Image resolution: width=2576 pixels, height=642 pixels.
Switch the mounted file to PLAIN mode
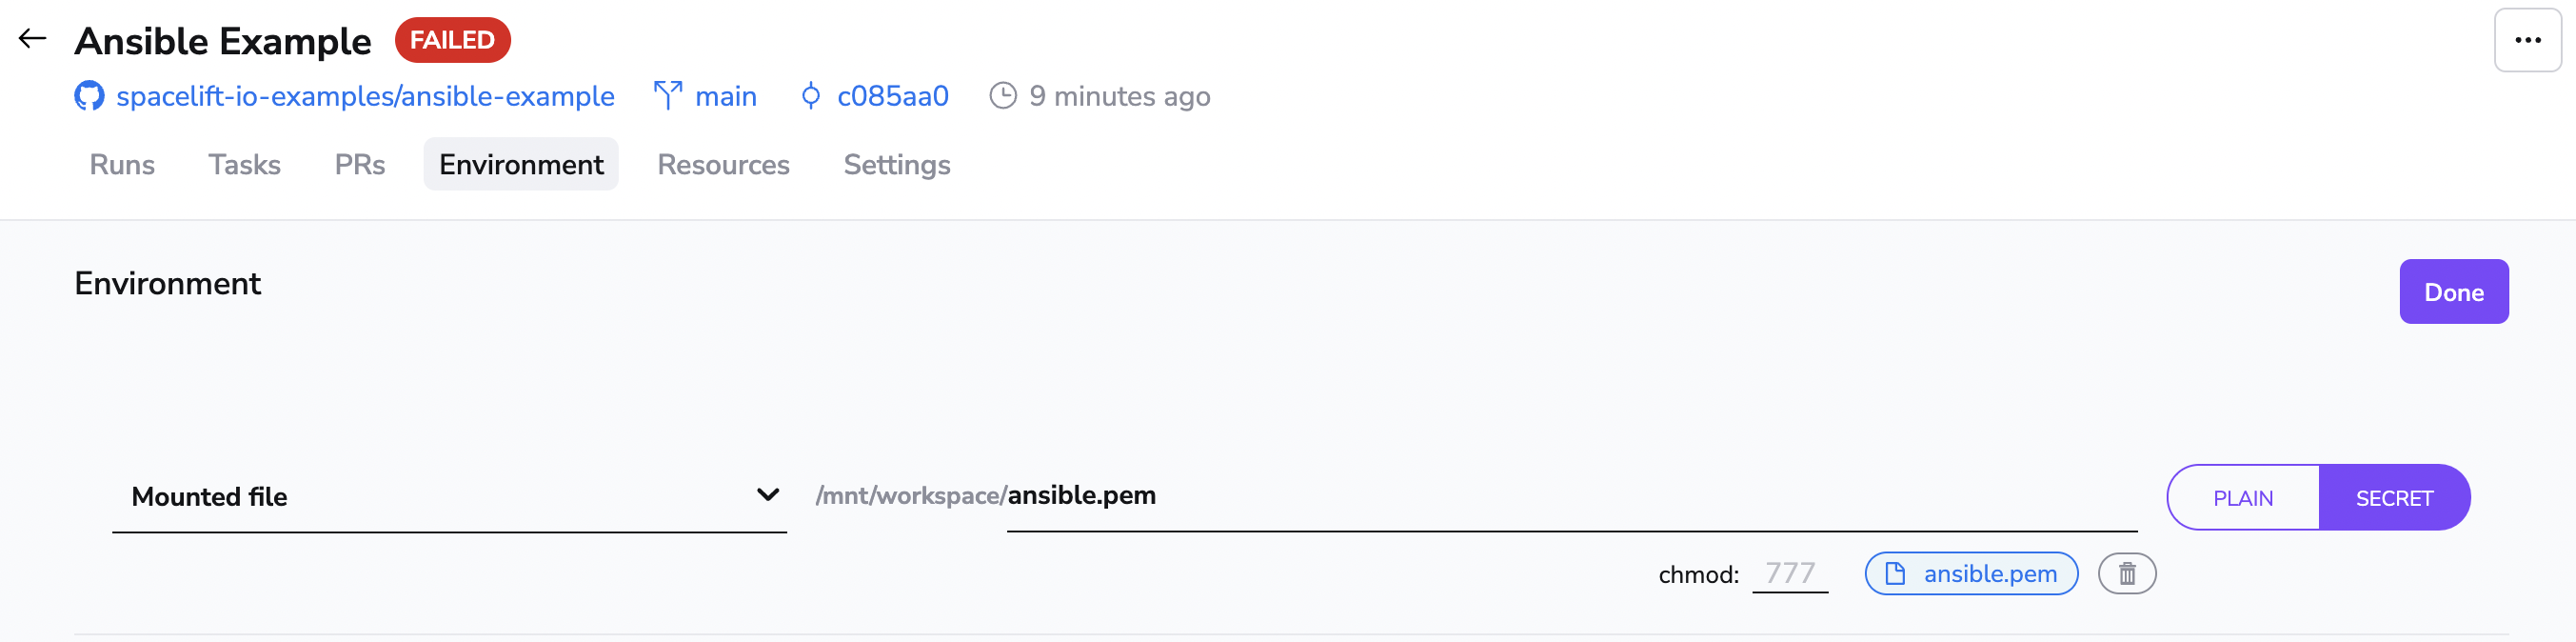(x=2242, y=497)
